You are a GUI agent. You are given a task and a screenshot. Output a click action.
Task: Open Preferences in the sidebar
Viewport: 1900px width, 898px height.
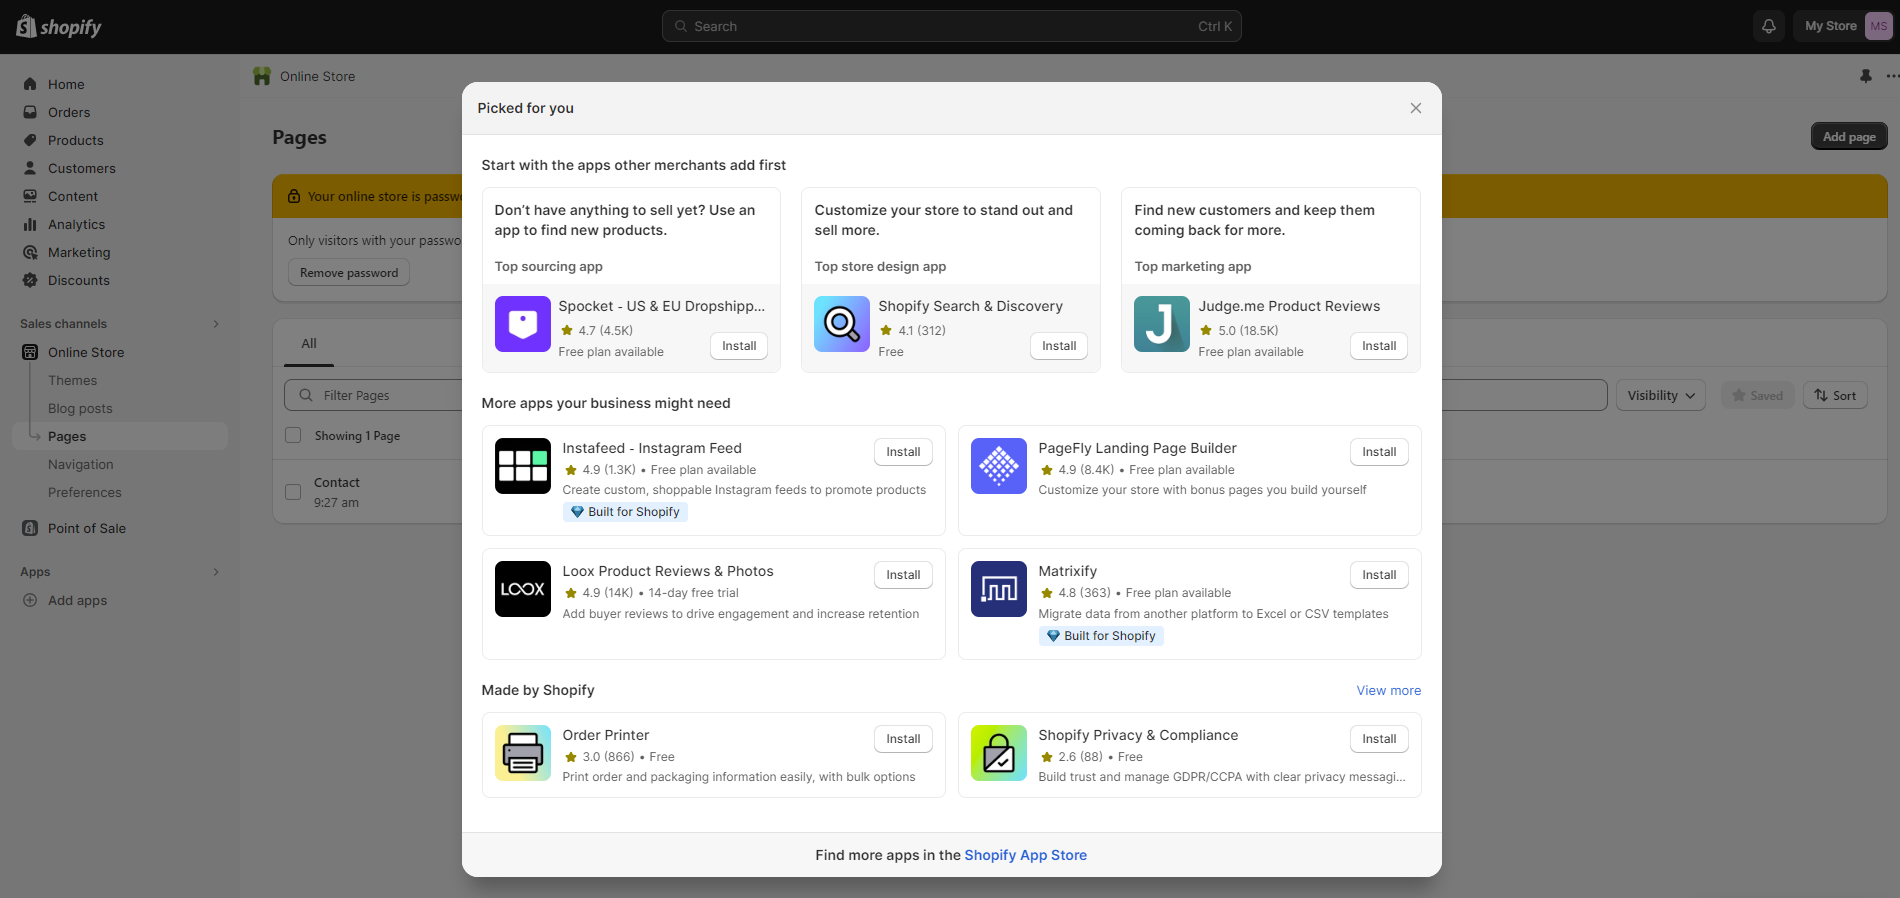click(x=84, y=492)
